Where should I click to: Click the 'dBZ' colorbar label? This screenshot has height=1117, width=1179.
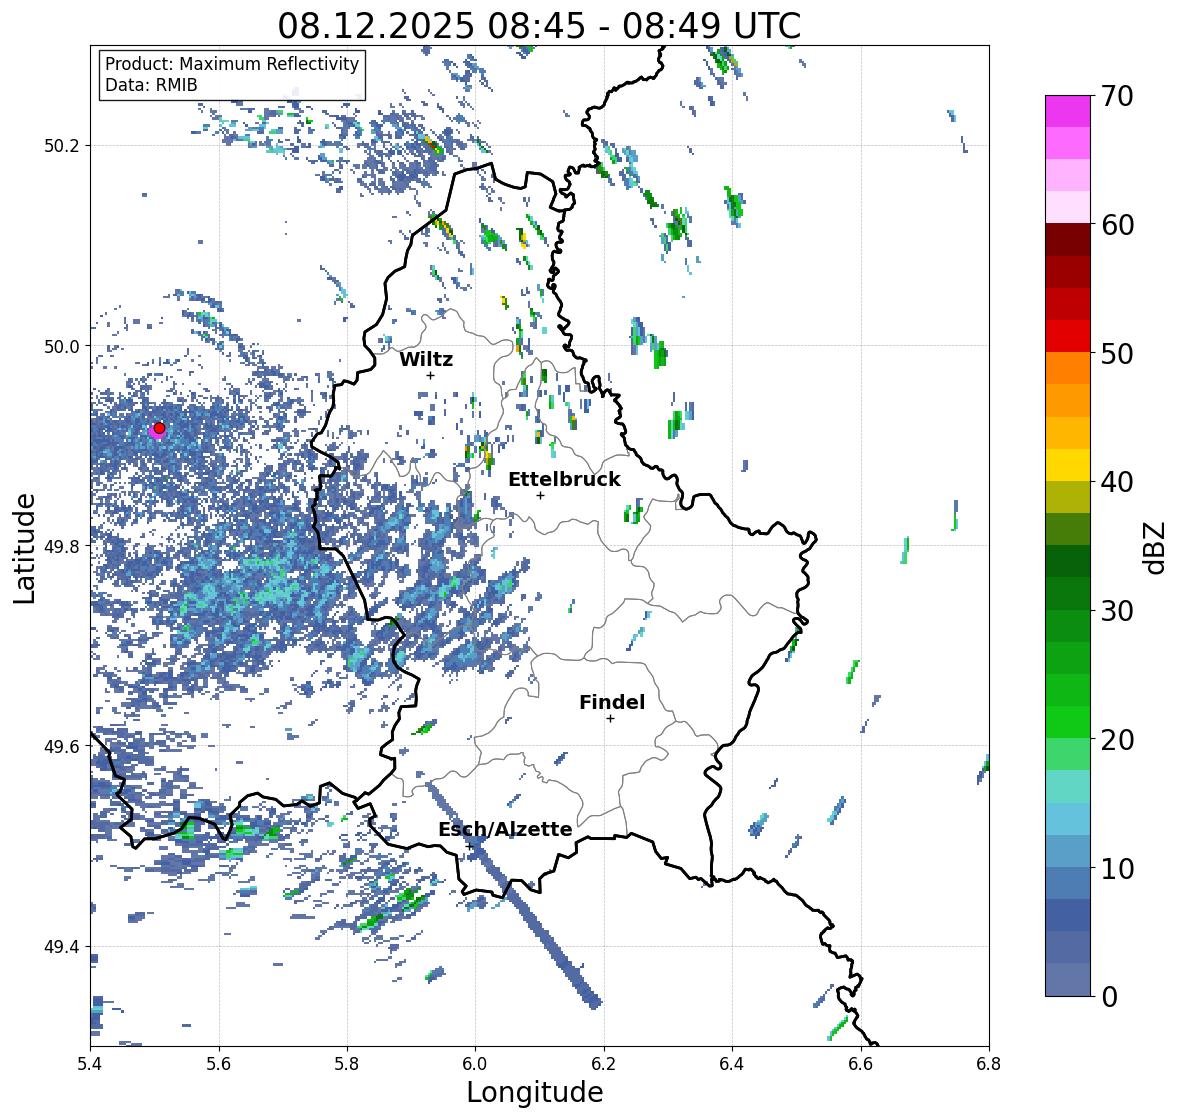pos(1156,547)
